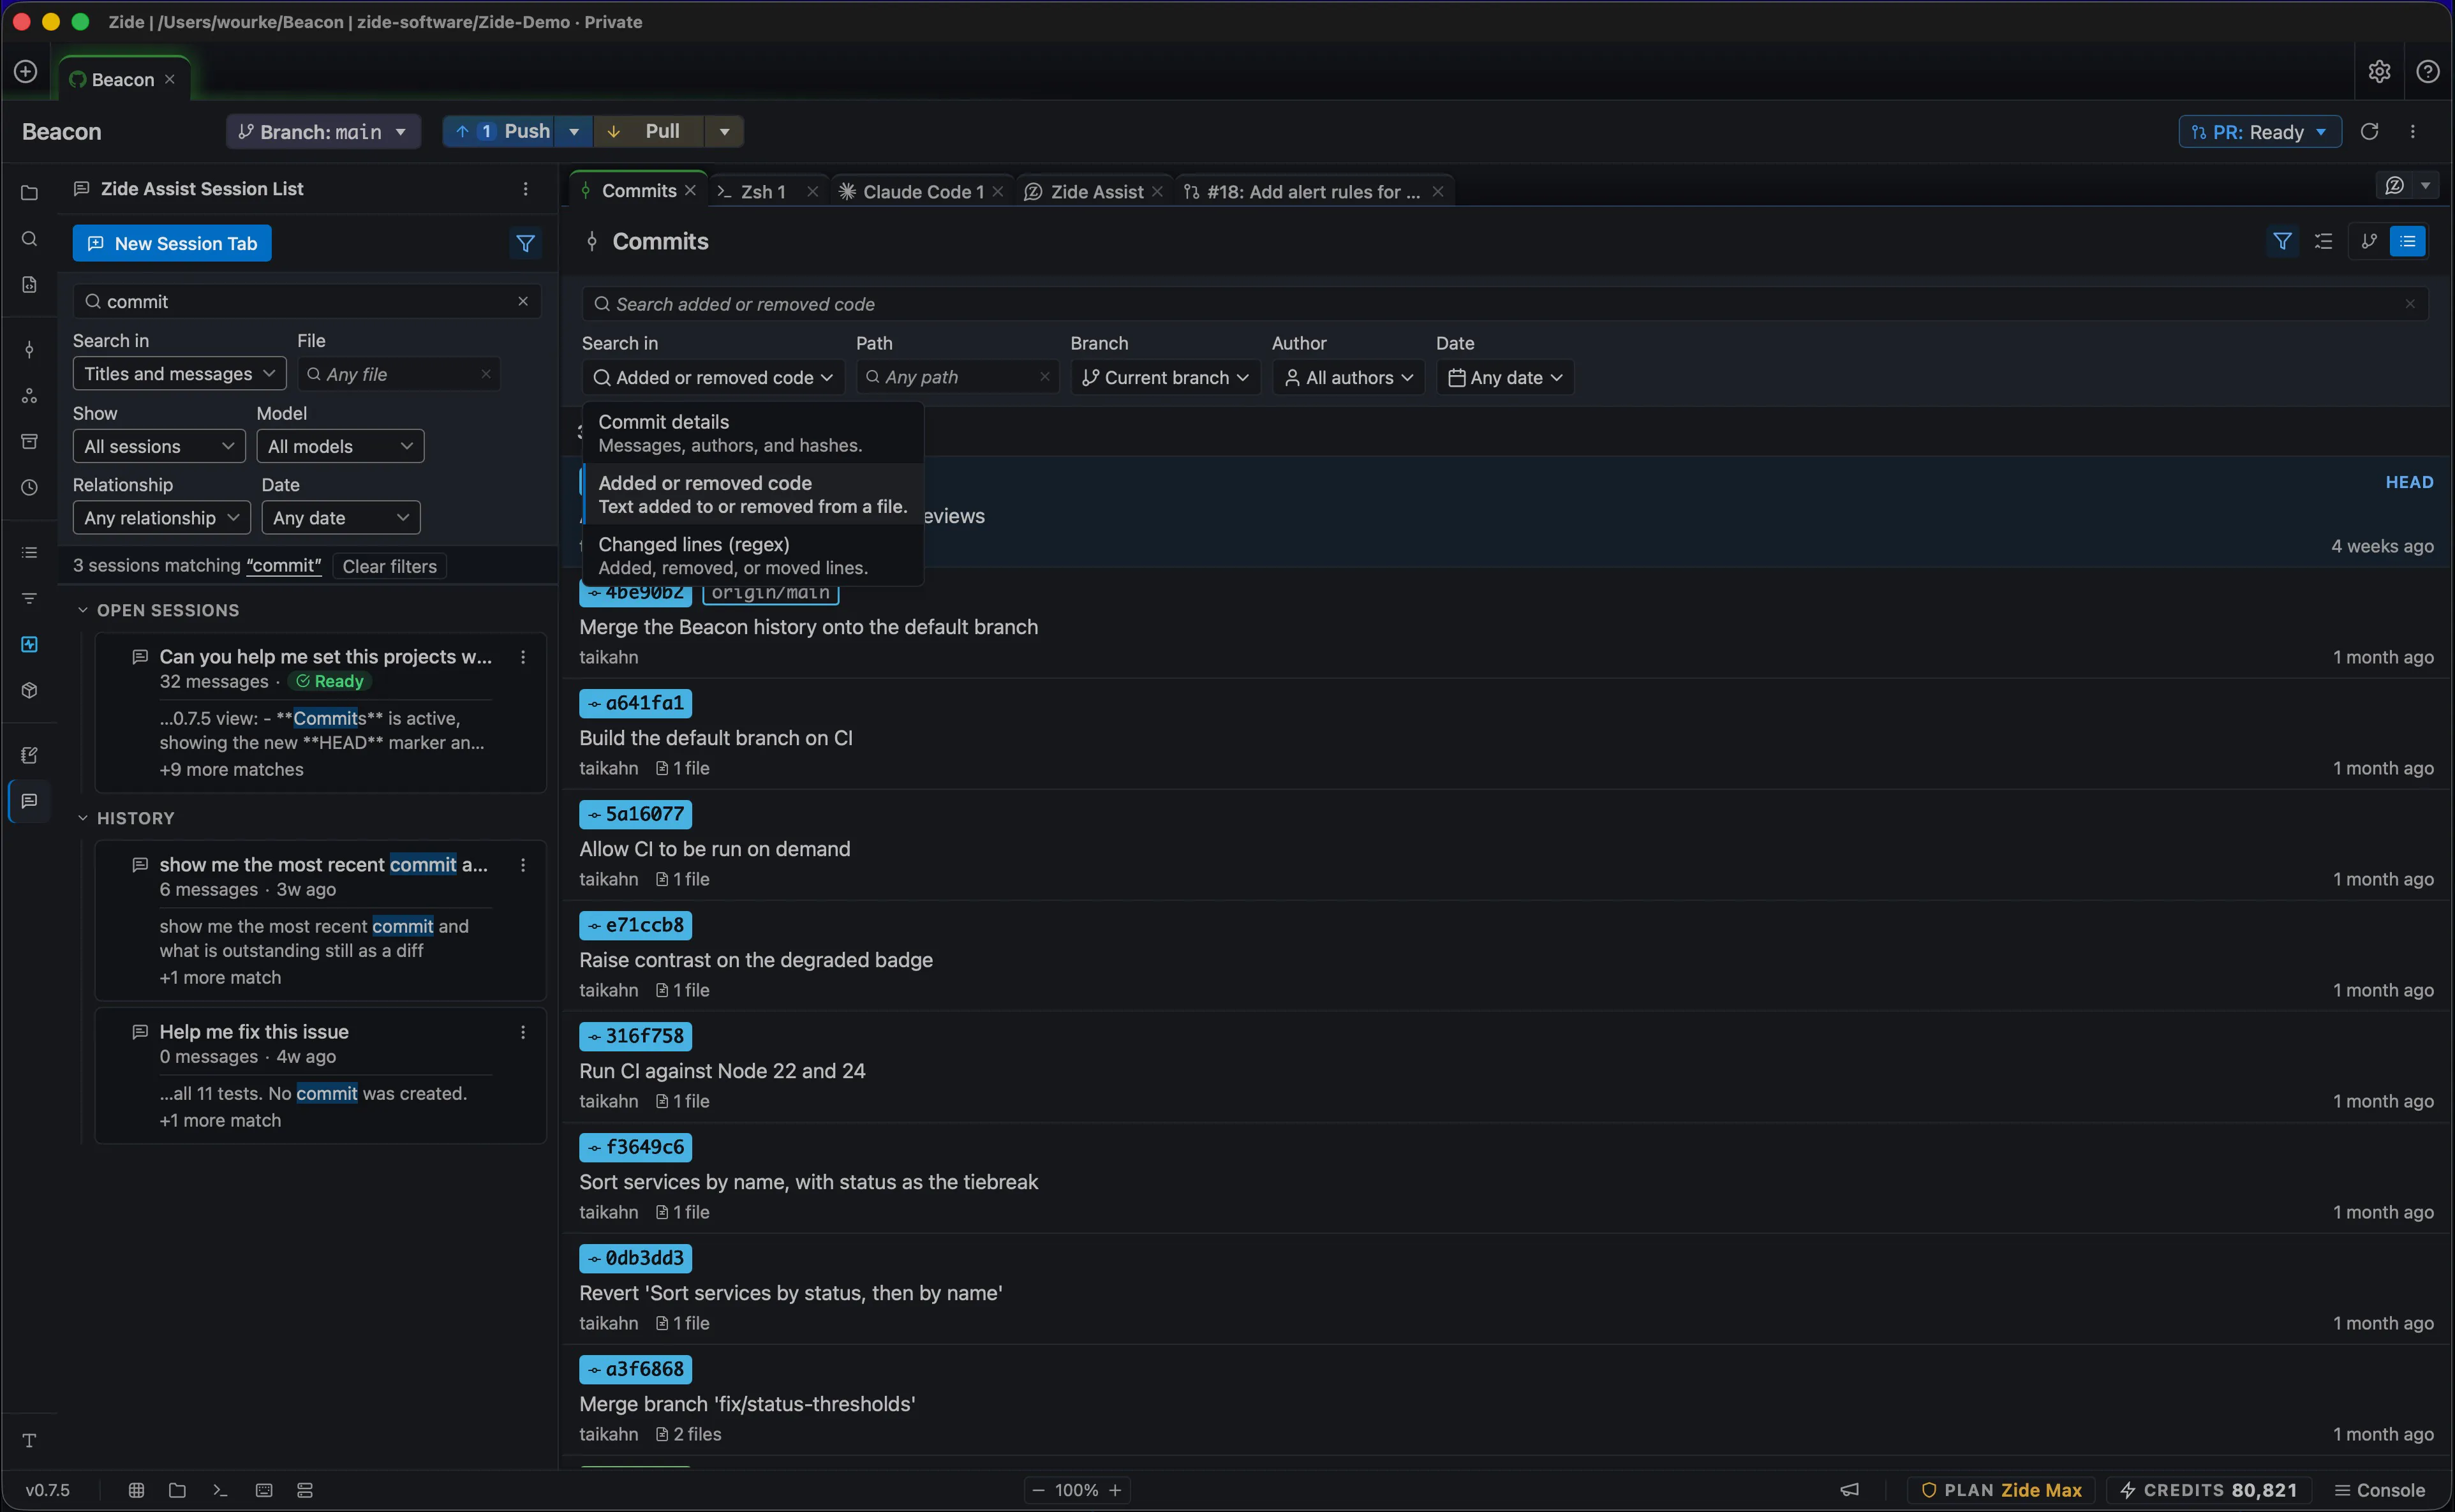Switch to list view in Commits

coord(2407,241)
